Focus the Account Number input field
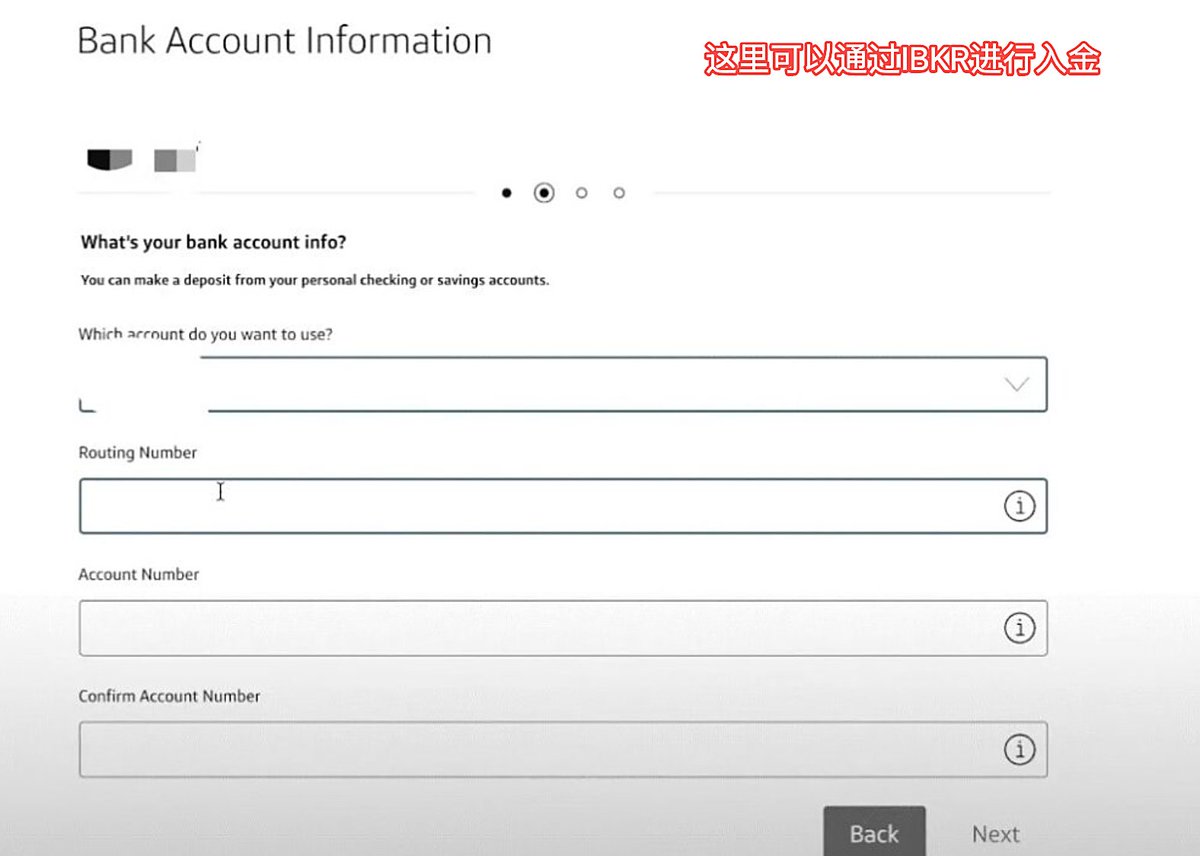 [563, 628]
